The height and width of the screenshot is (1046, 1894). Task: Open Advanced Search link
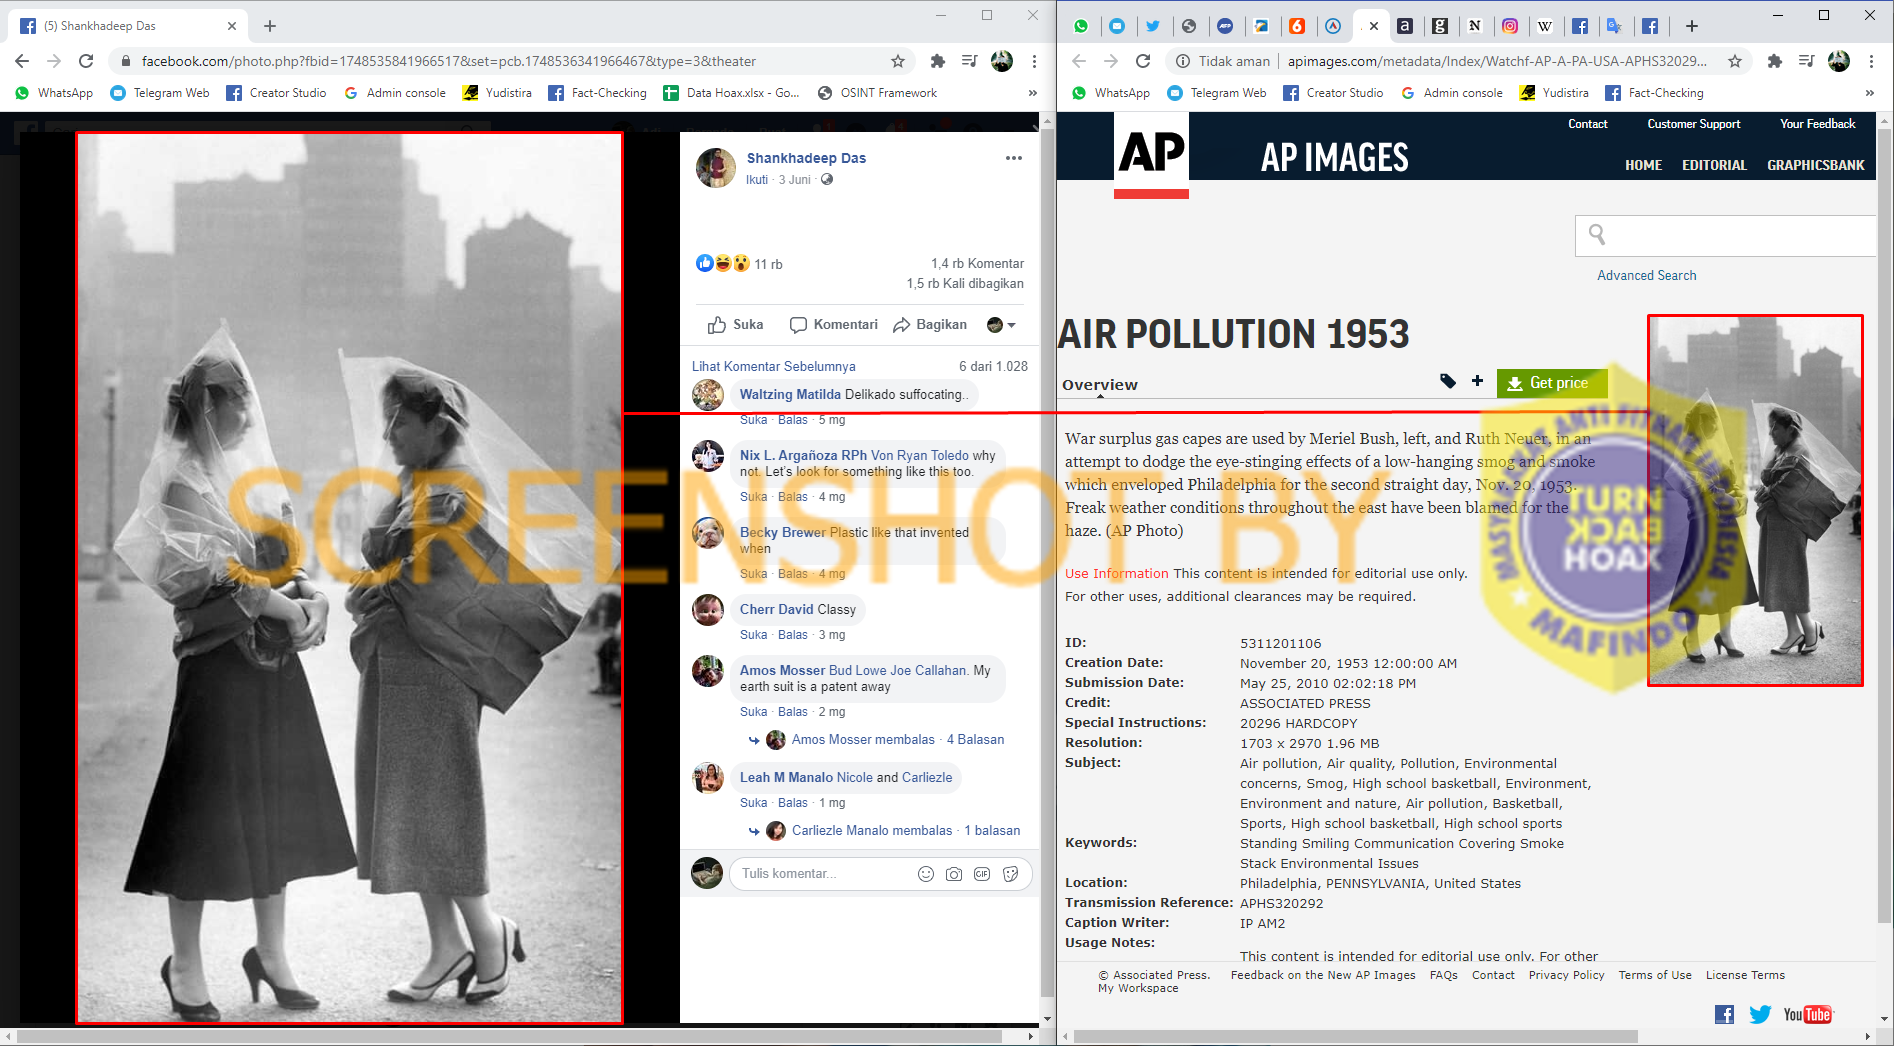(1646, 275)
